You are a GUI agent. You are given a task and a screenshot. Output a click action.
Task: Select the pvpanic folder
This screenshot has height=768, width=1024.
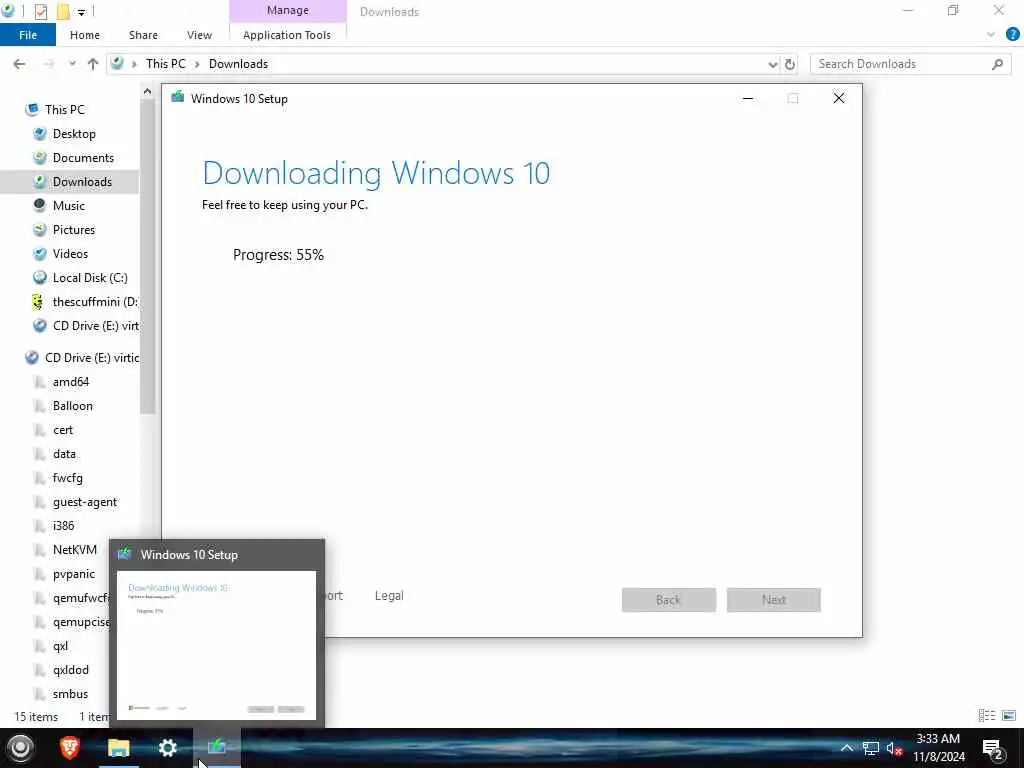pyautogui.click(x=73, y=574)
